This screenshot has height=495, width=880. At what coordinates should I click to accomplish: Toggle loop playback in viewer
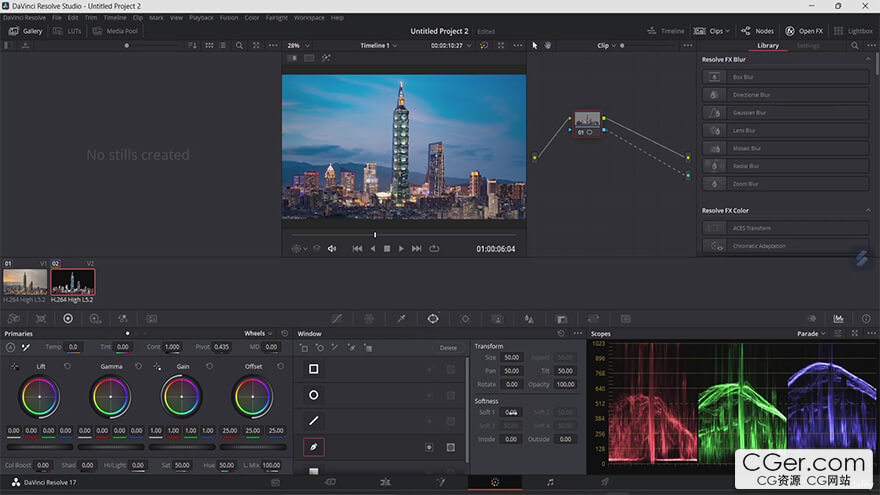434,249
